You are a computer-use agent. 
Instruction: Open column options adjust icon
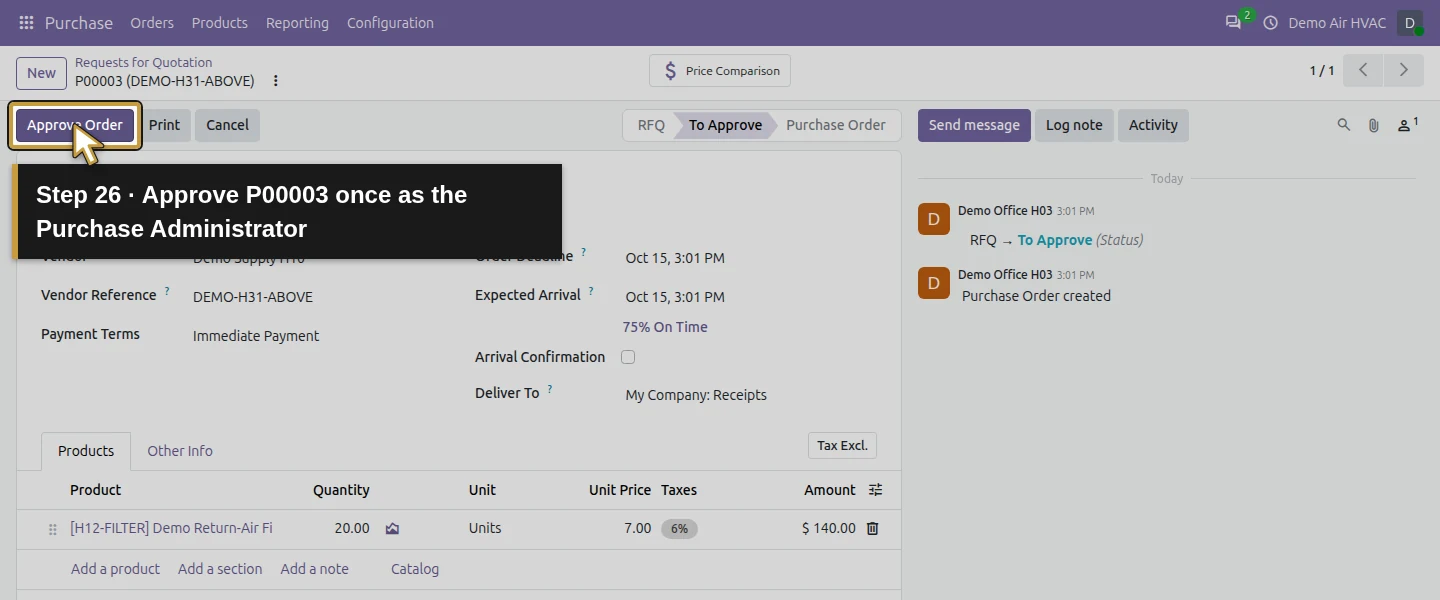click(x=876, y=490)
